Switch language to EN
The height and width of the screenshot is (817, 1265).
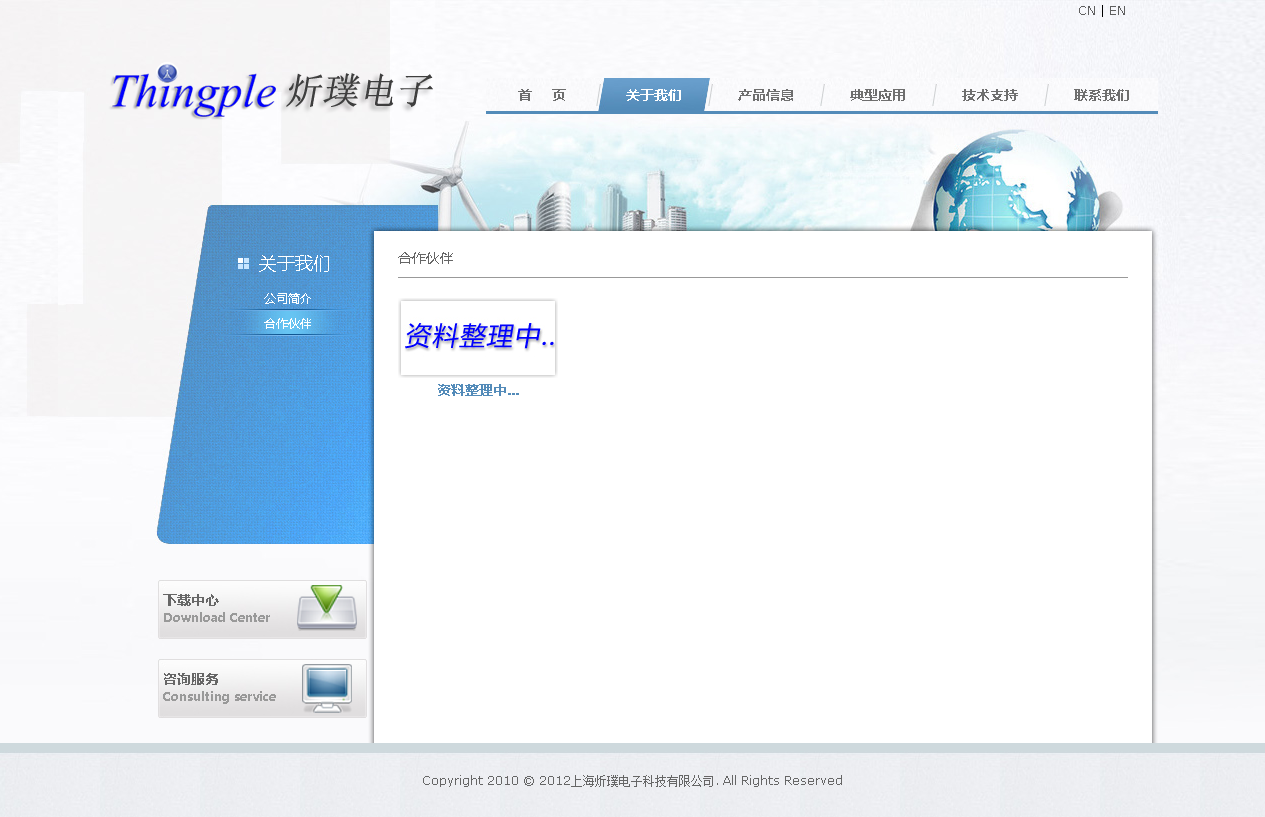click(1117, 11)
